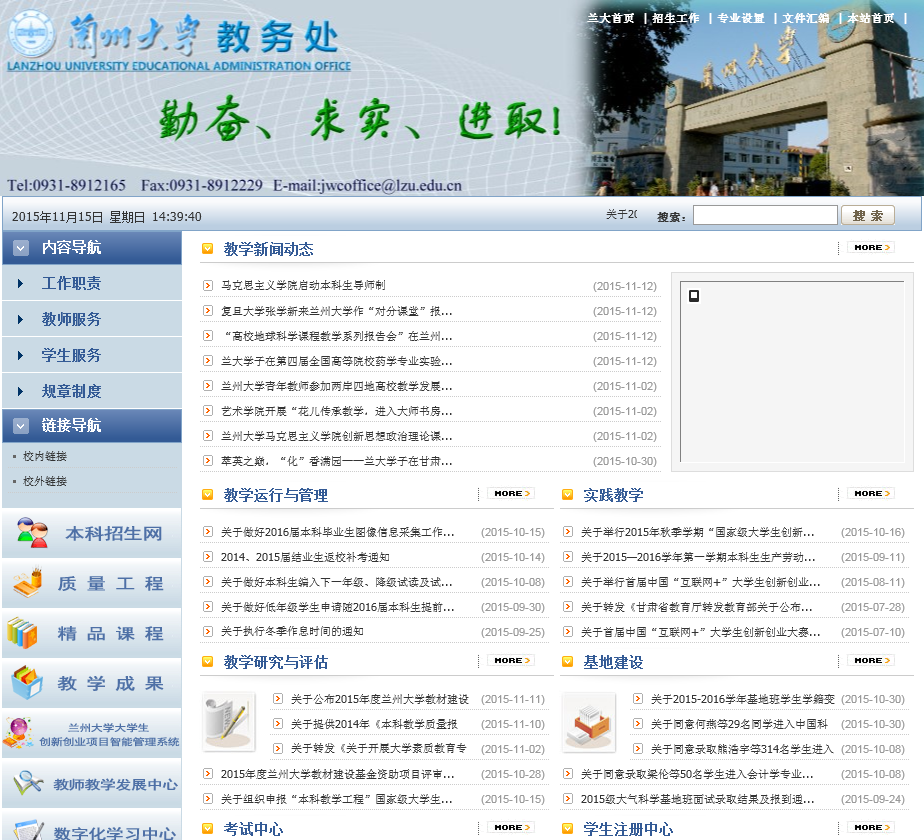Screen dimensions: 924x840
Task: Click the orange icon beside 教学运行与管理
Action: (x=207, y=494)
